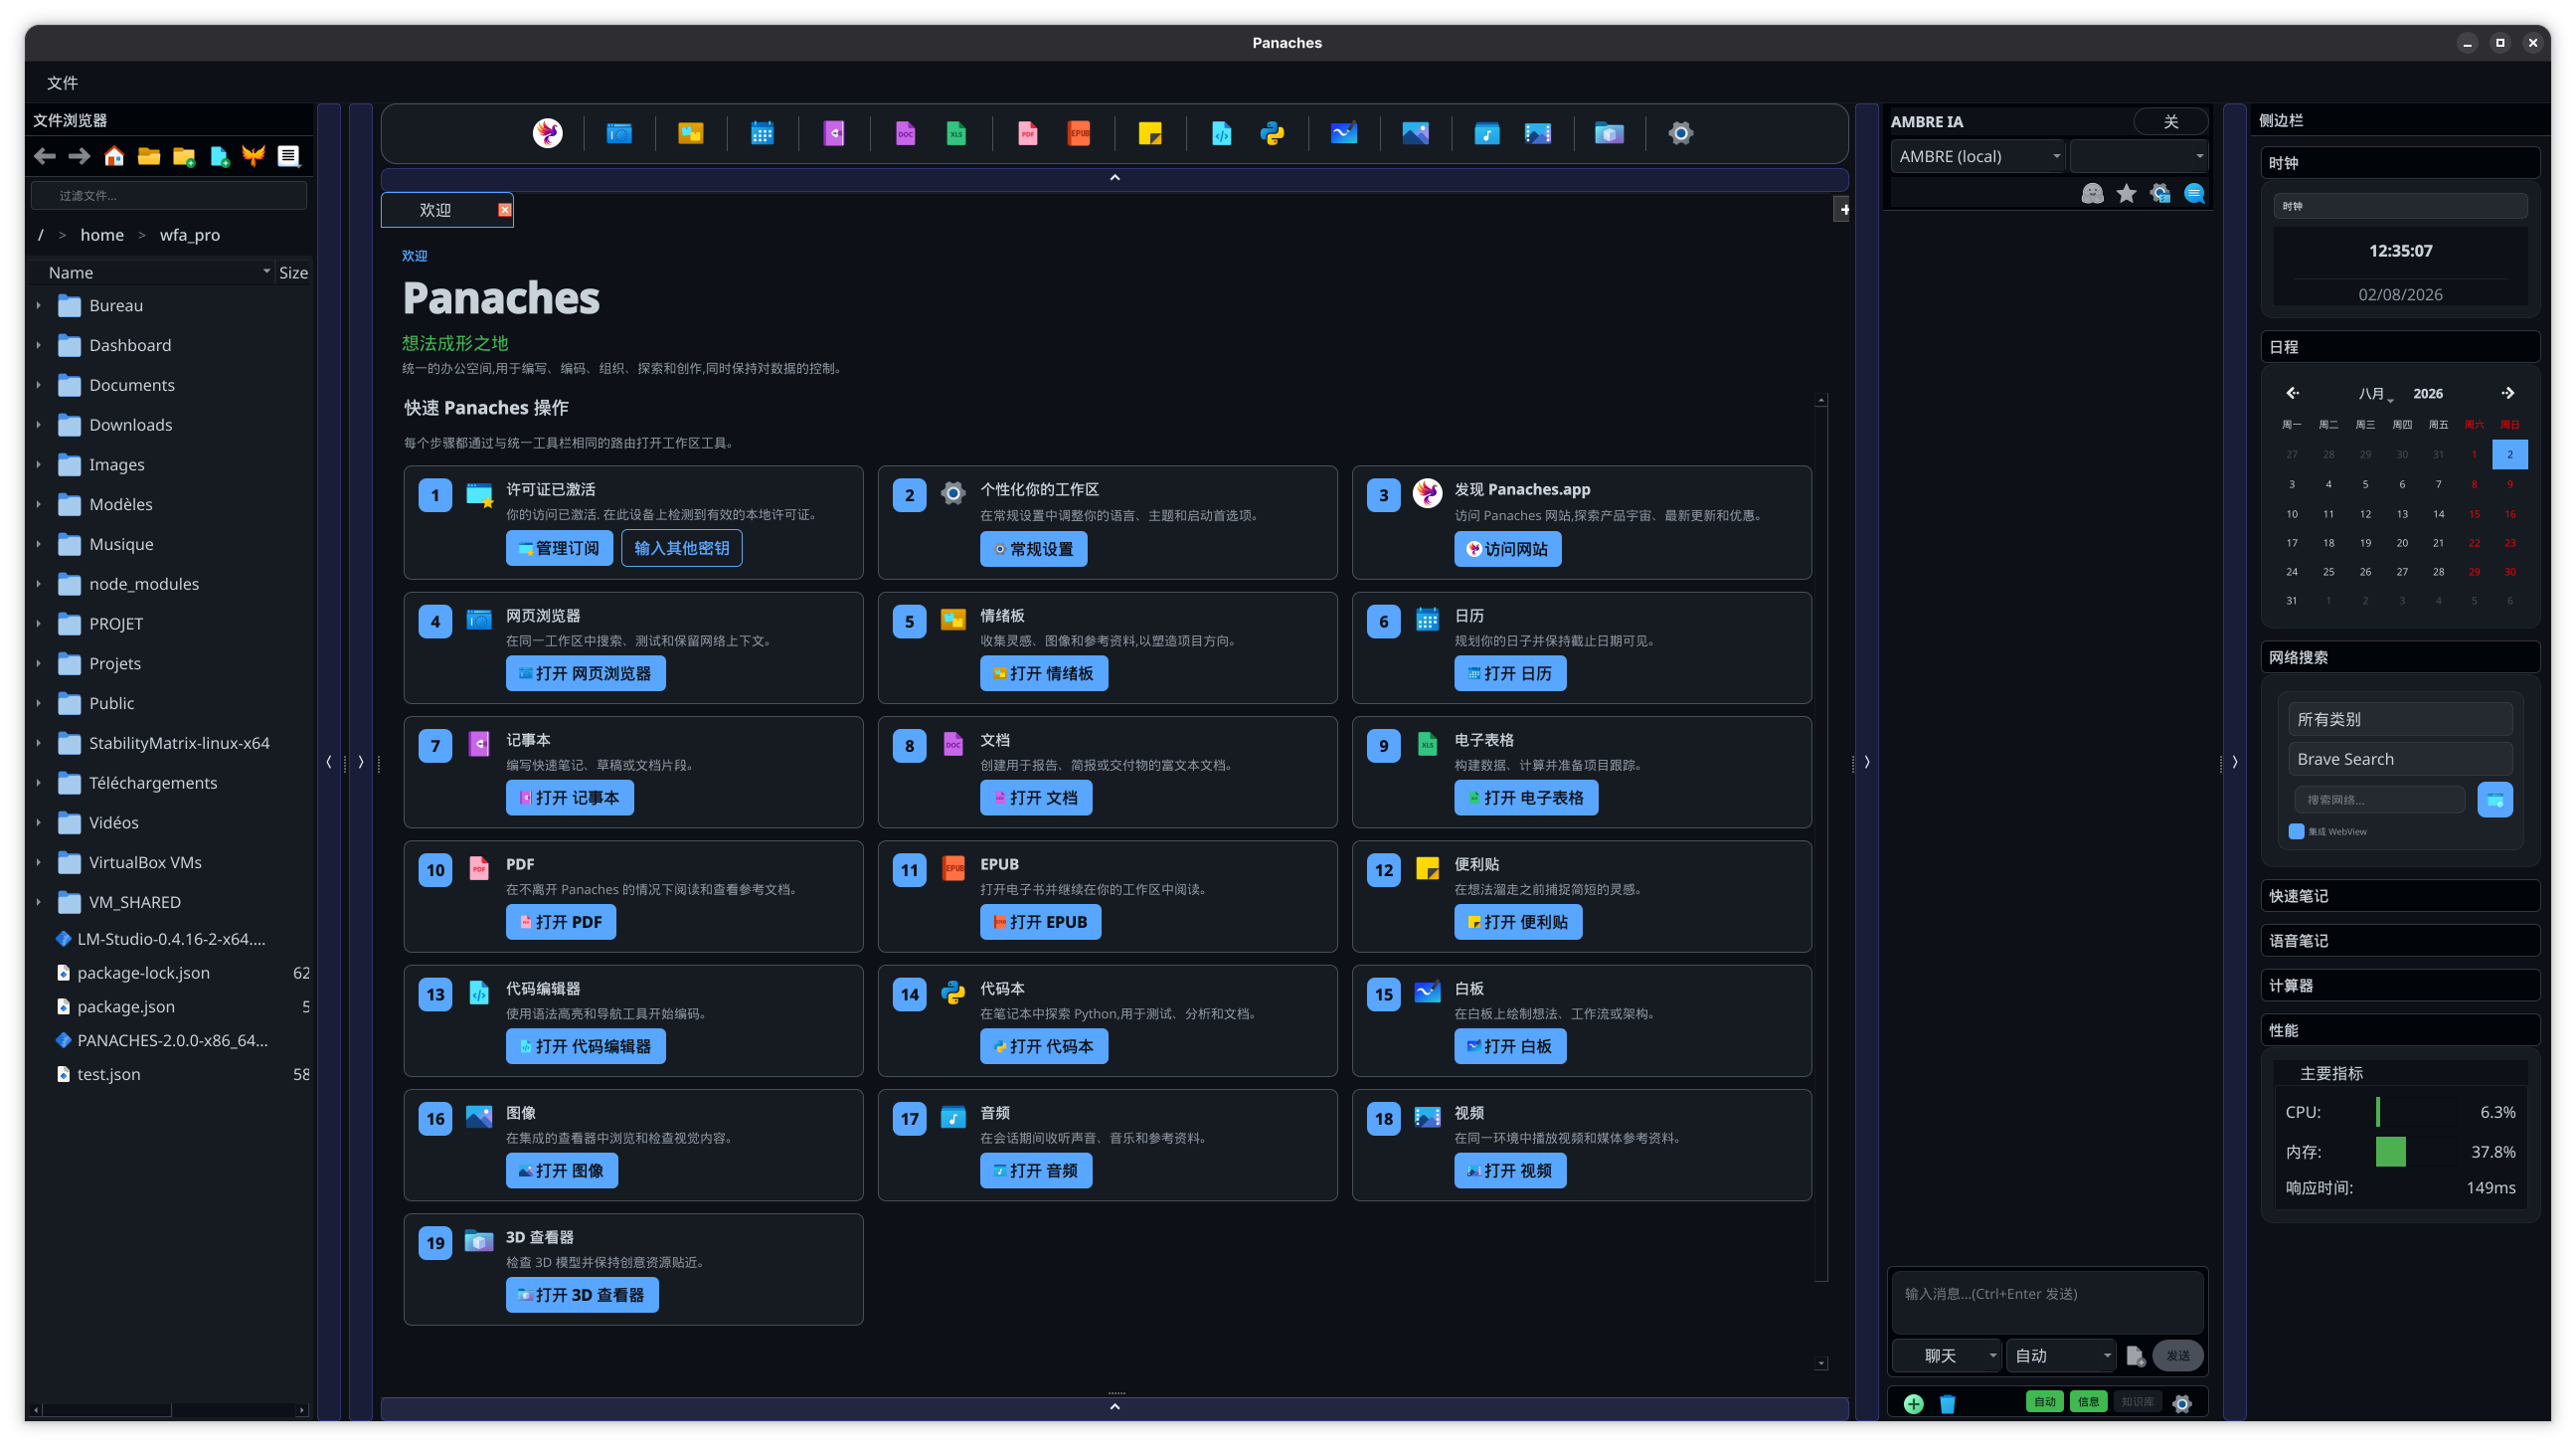
Task: Toggle the green 自动 chip in AI footer
Action: click(2045, 1402)
